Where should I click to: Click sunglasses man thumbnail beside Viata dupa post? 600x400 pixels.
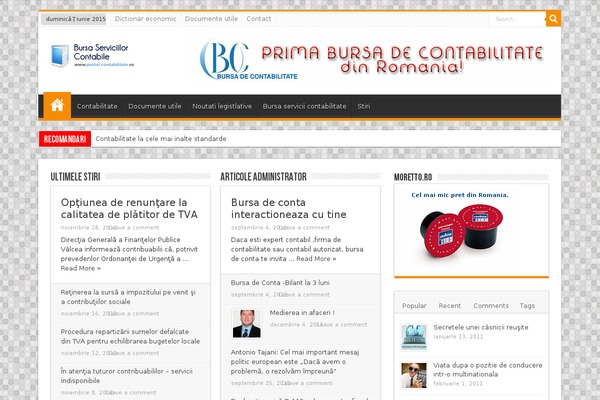coord(414,375)
